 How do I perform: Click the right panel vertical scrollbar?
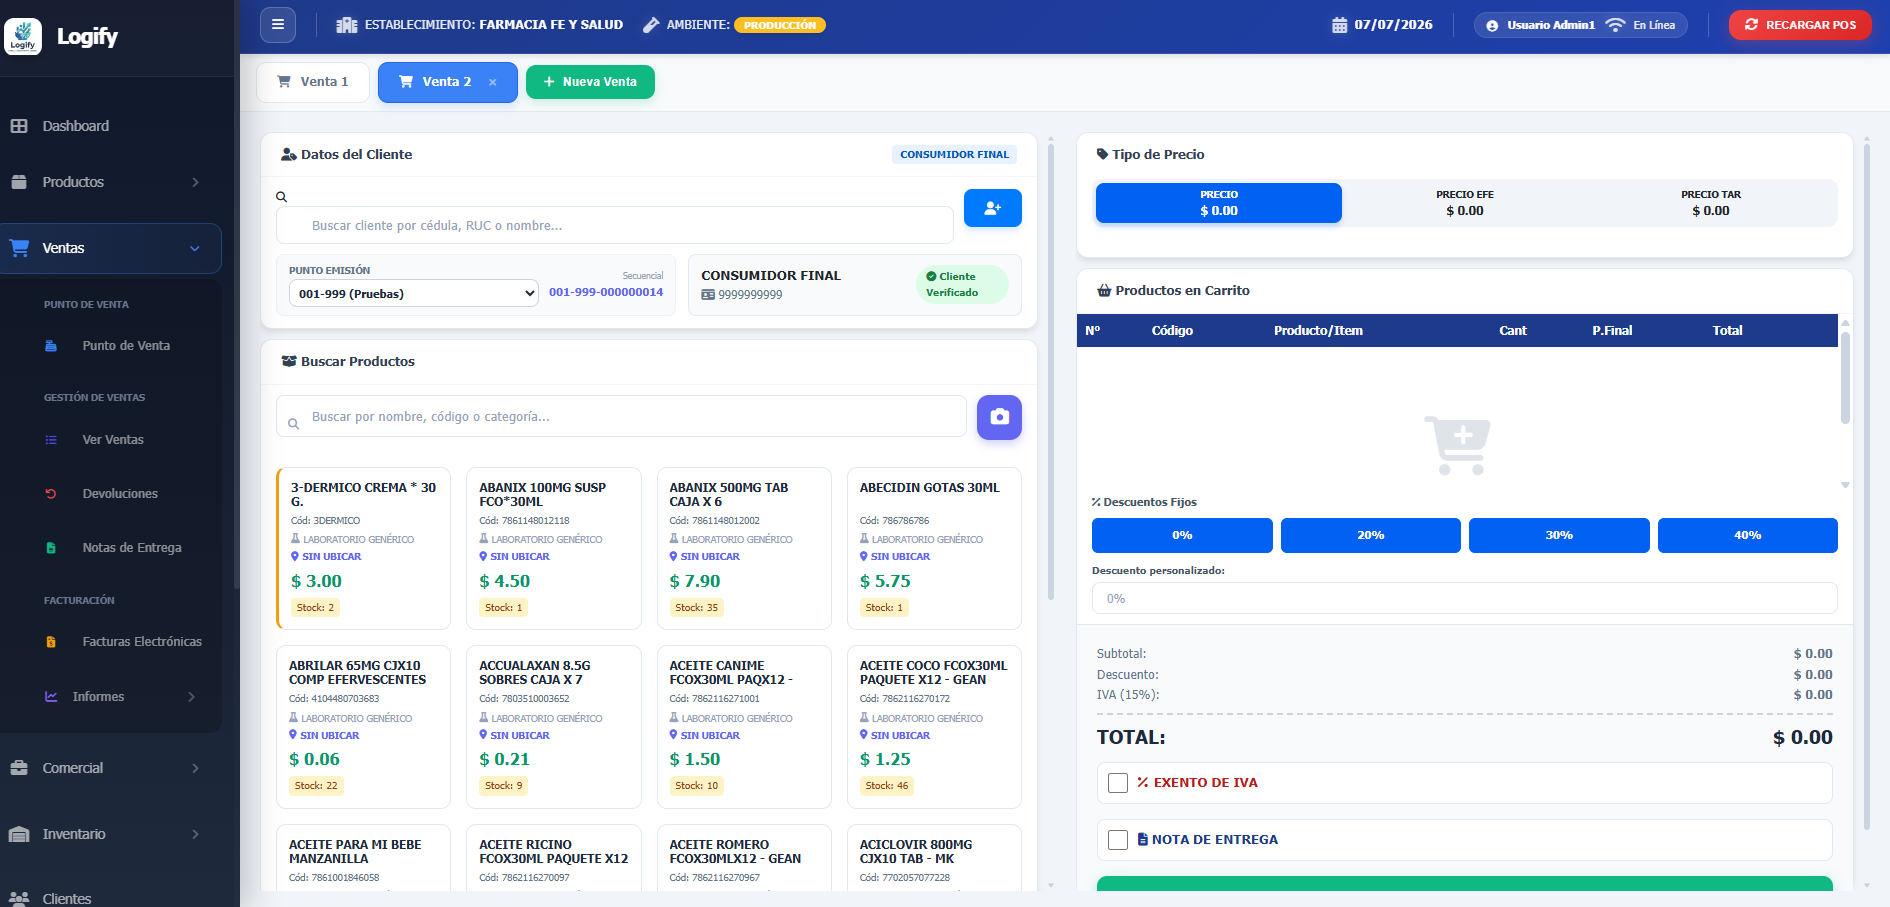(x=1867, y=487)
